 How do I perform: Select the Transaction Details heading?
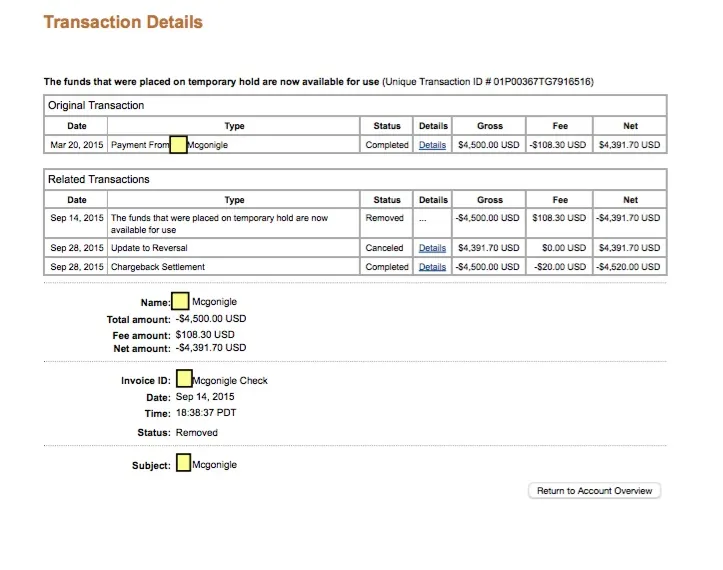click(123, 22)
